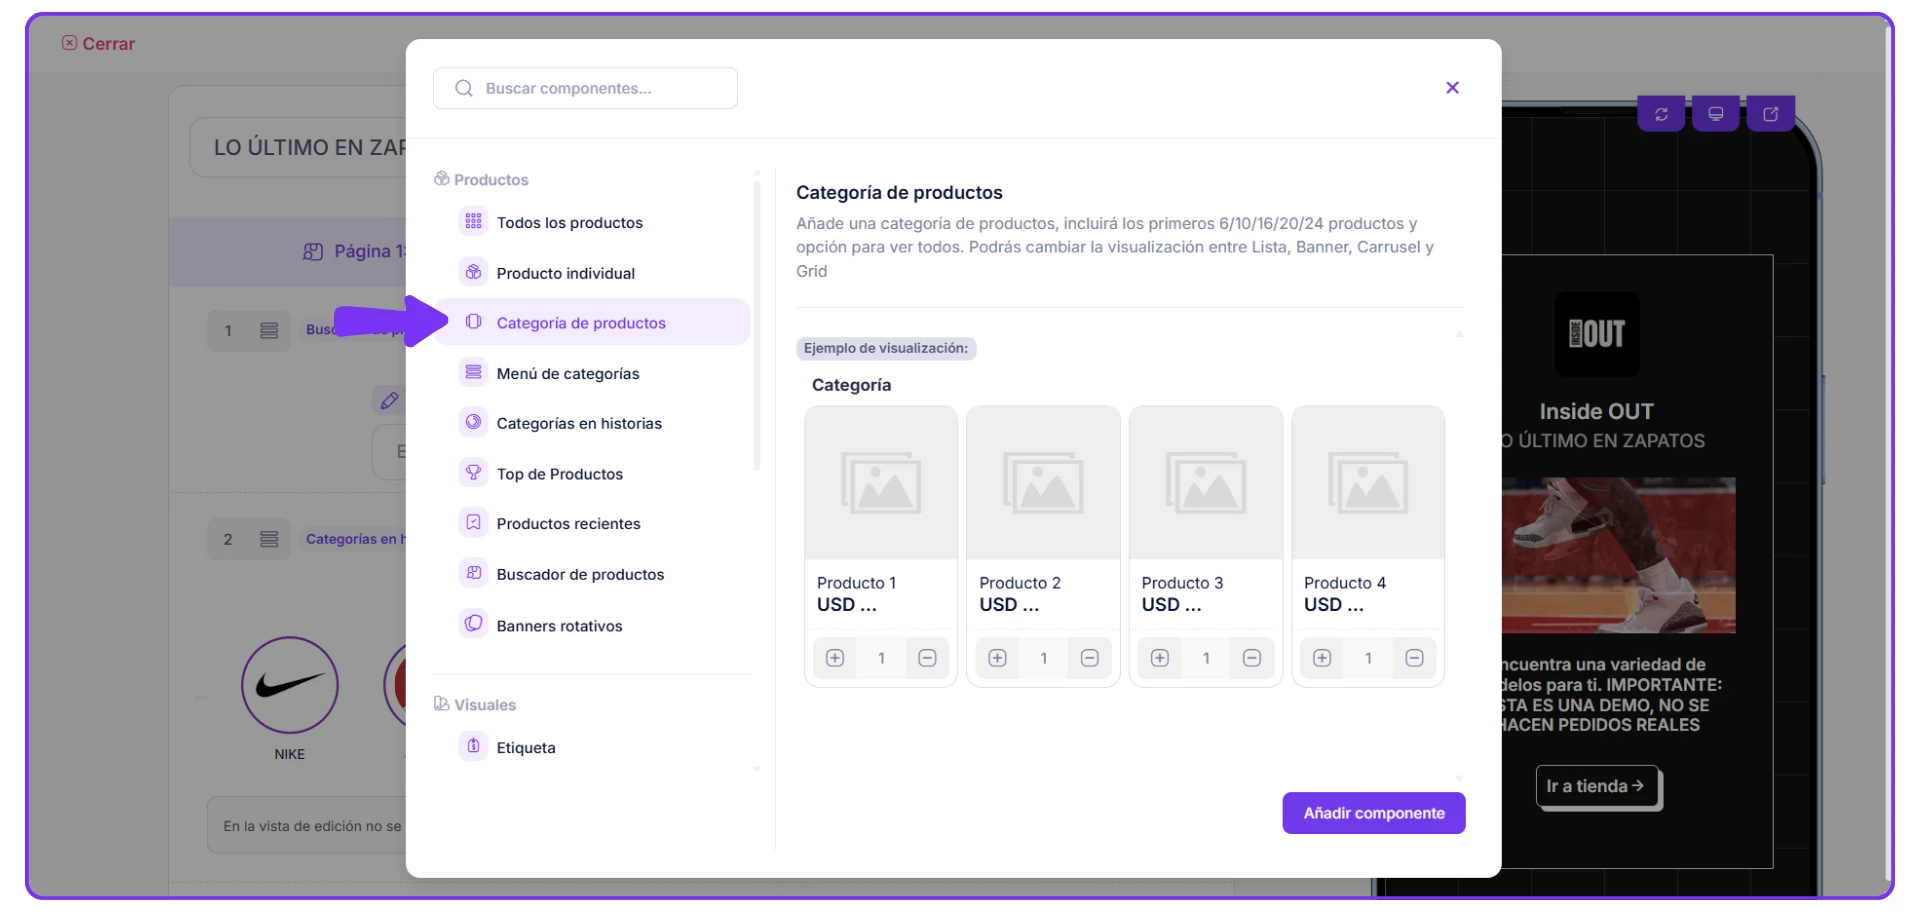Increase quantity for Producto 1
Screen dimensions: 1920x912
pyautogui.click(x=835, y=658)
